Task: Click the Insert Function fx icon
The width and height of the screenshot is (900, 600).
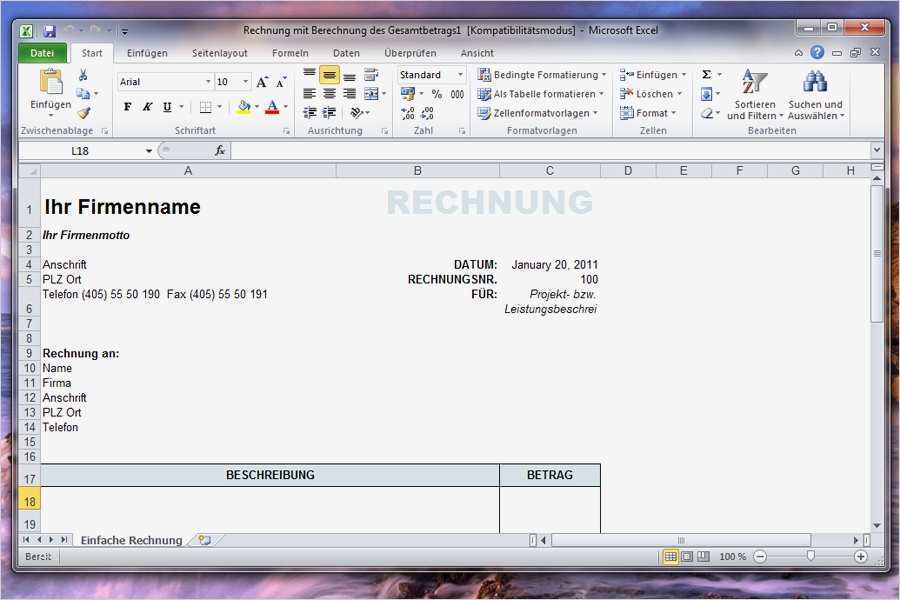Action: pos(219,150)
